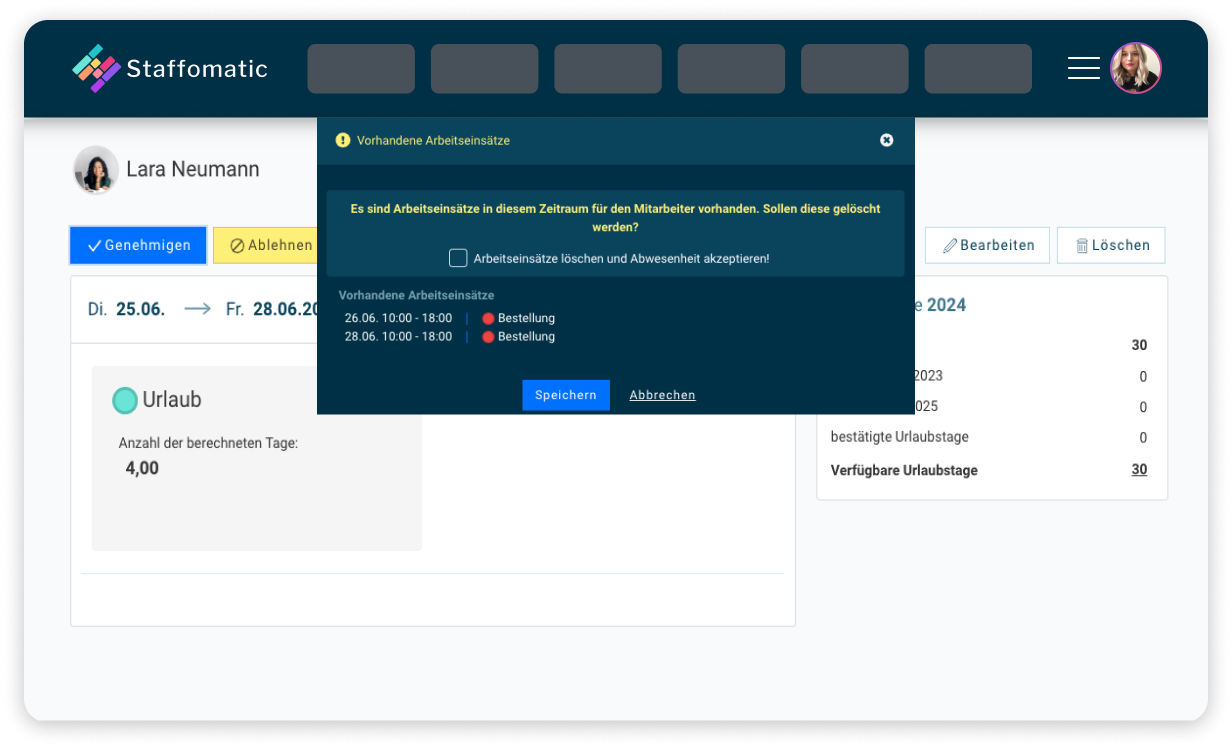Click the underlined 30 next to Verfügbare Urlaubstage
This screenshot has width=1232, height=751.
1139,470
